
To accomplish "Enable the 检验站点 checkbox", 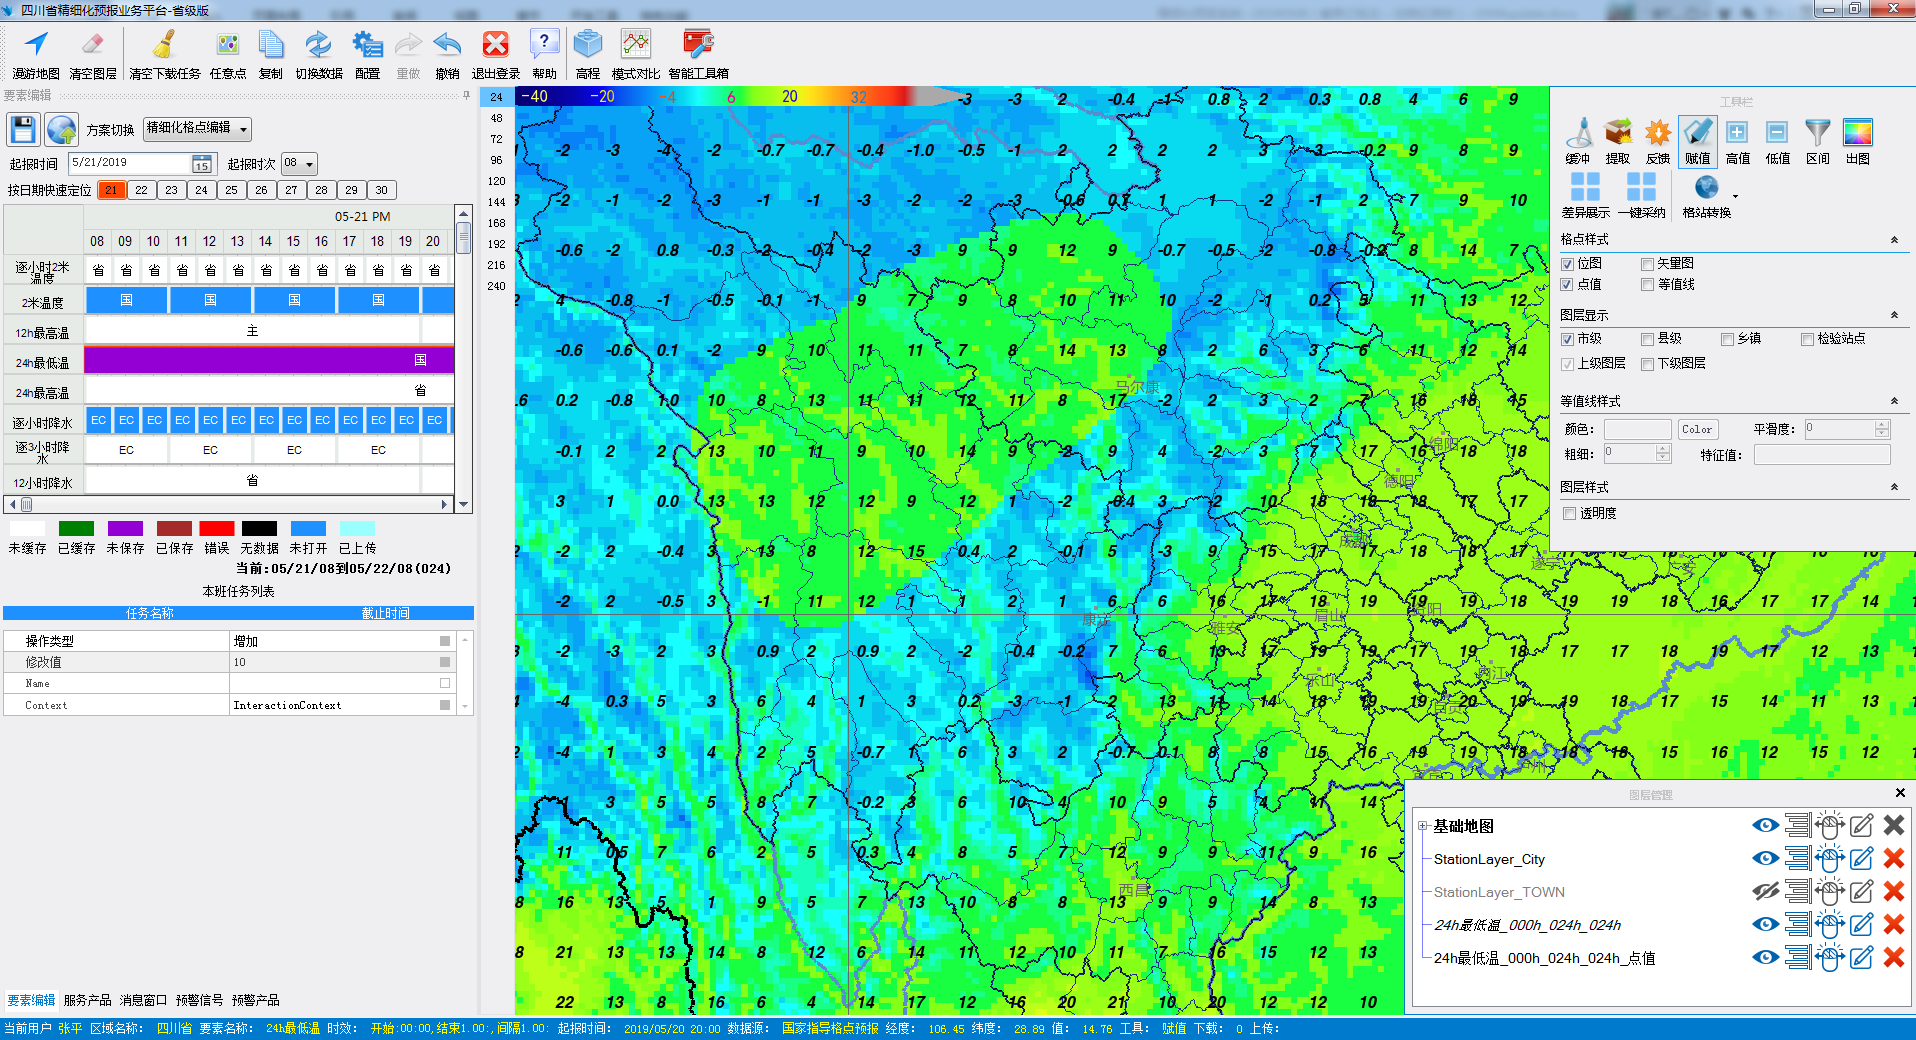I will tap(1807, 339).
